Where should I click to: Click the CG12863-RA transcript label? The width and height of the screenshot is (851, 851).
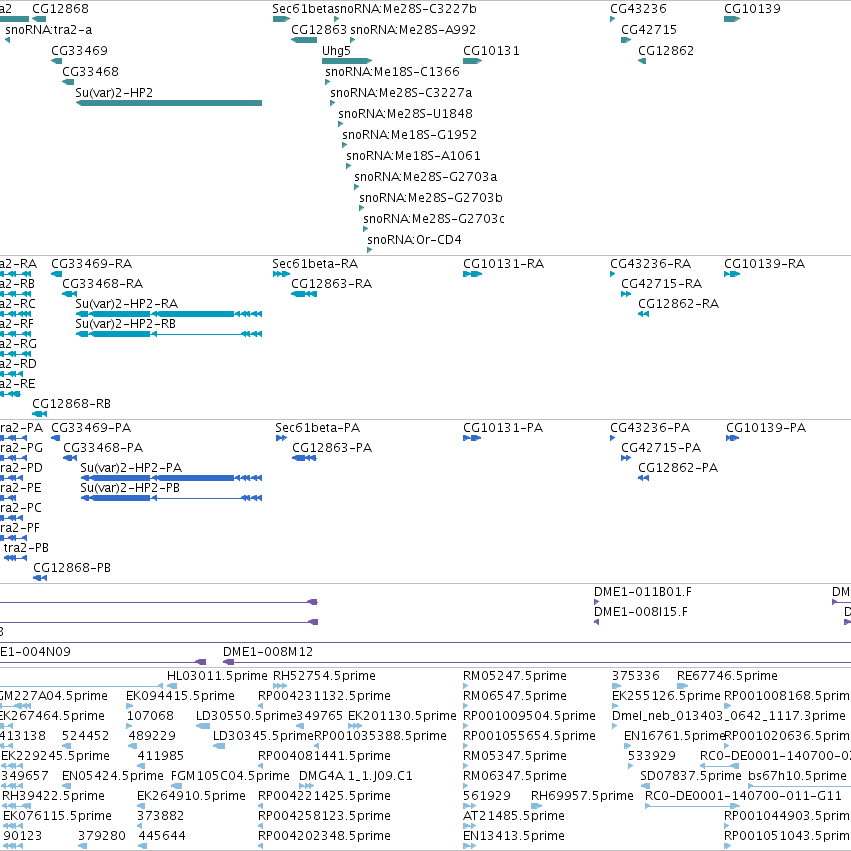332,284
